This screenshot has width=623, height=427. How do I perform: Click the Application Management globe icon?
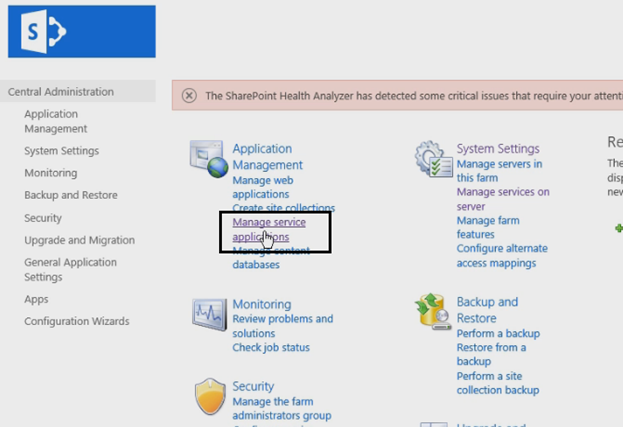coord(209,159)
